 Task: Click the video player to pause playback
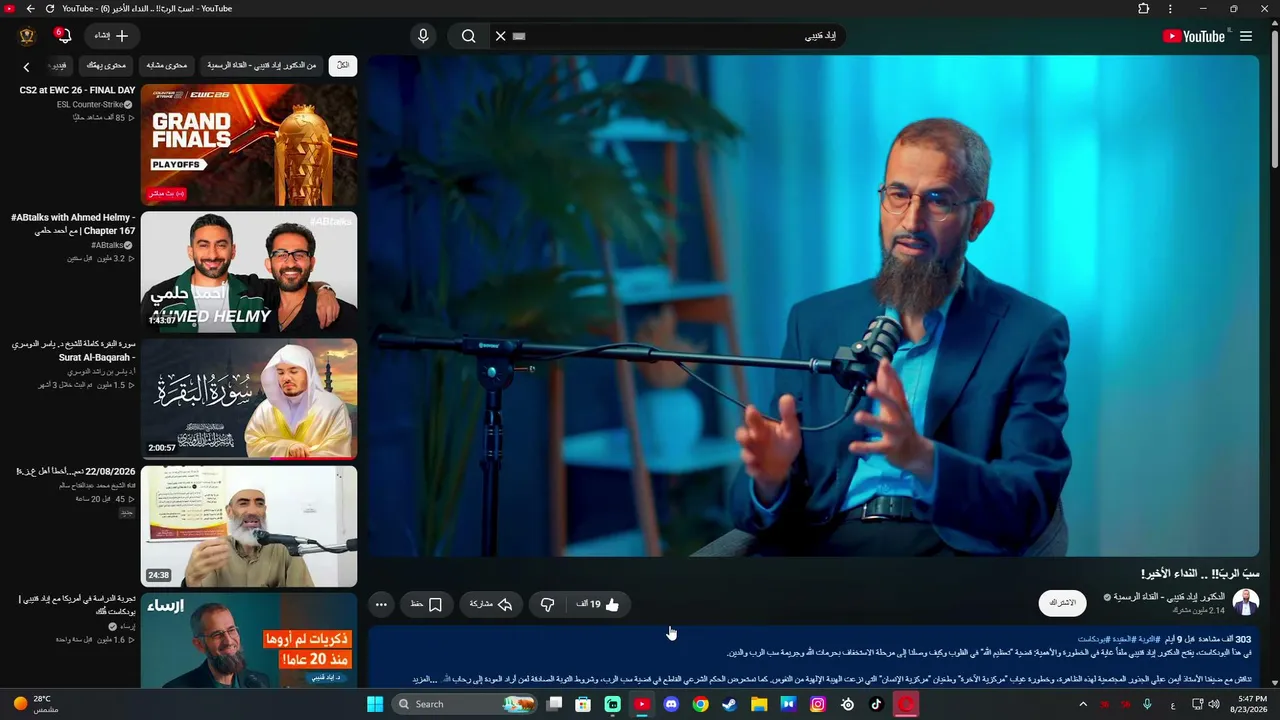[814, 306]
